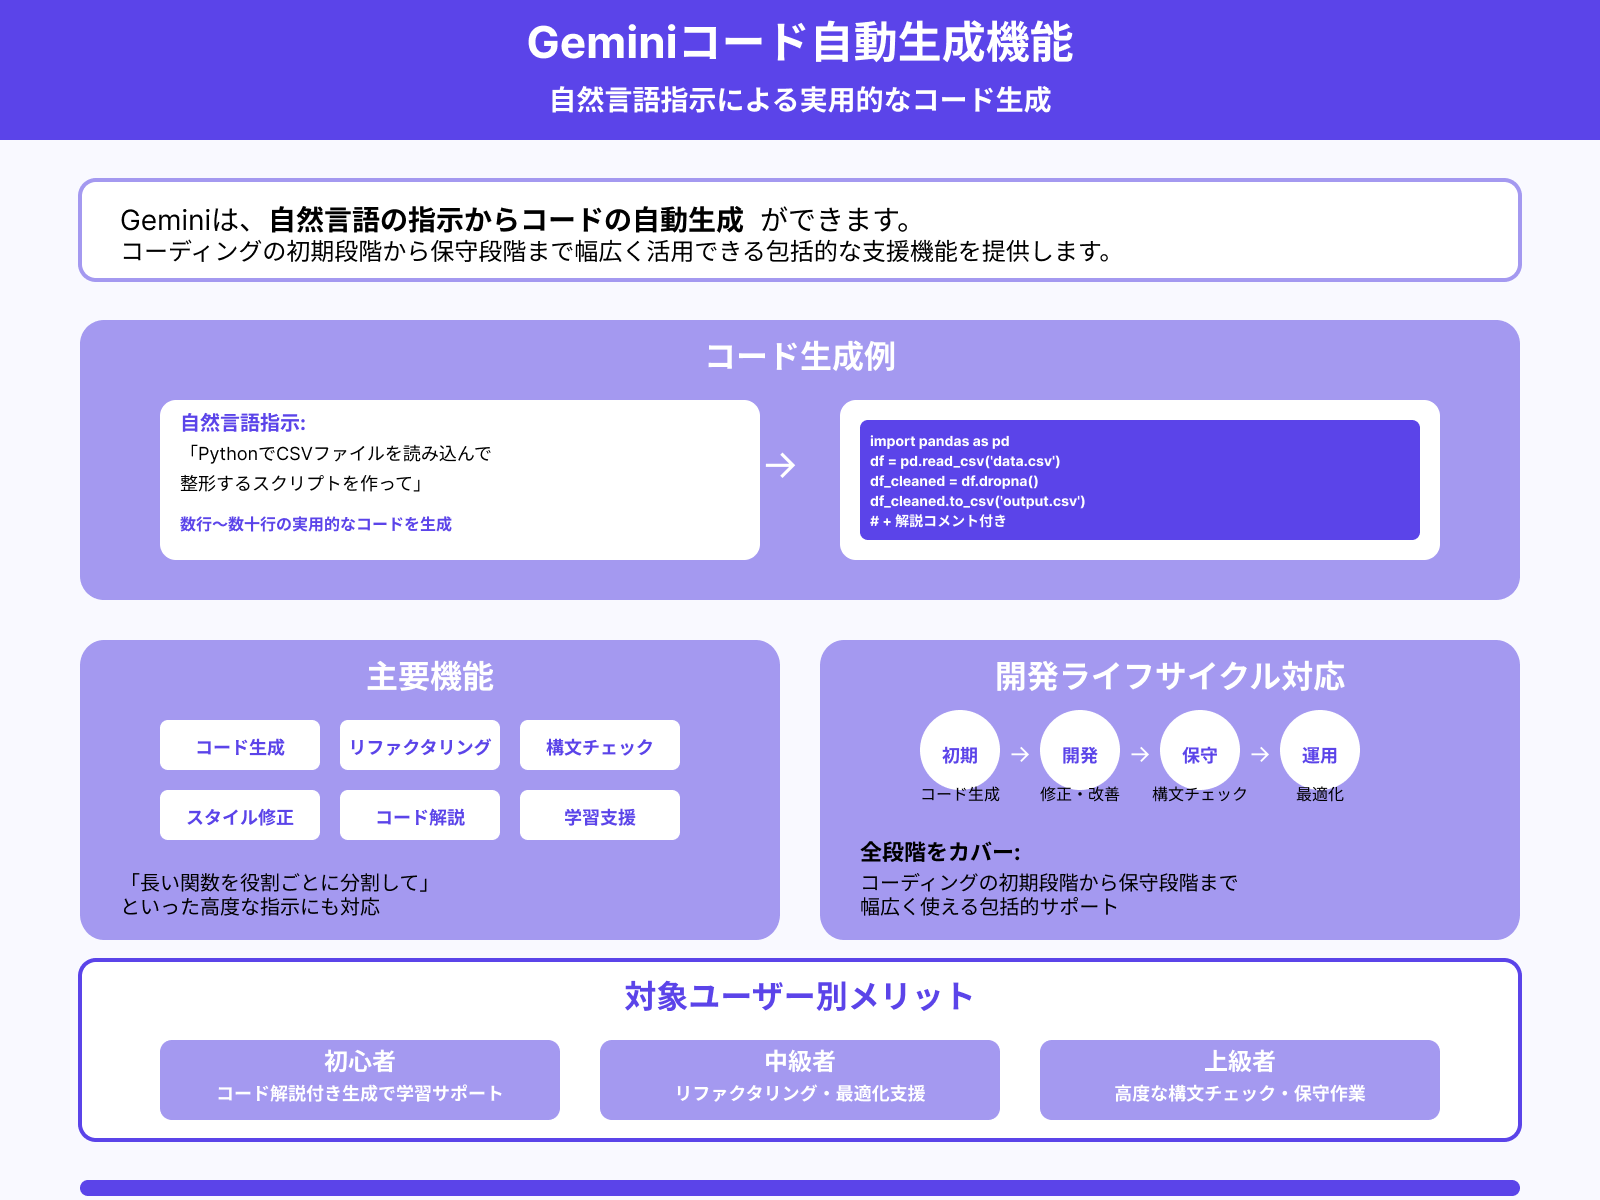The image size is (1600, 1200).
Task: Click the コード解説 feature pill
Action: 419,815
